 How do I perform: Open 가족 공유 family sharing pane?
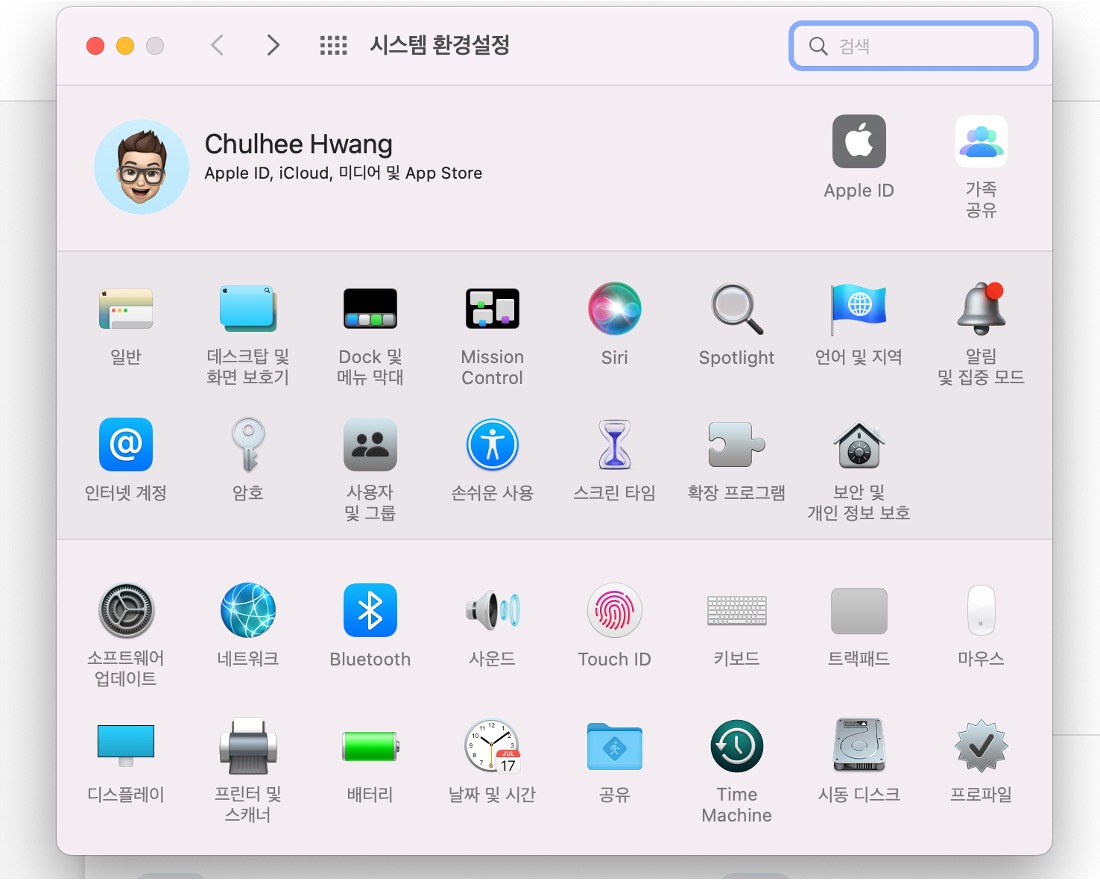(x=981, y=141)
